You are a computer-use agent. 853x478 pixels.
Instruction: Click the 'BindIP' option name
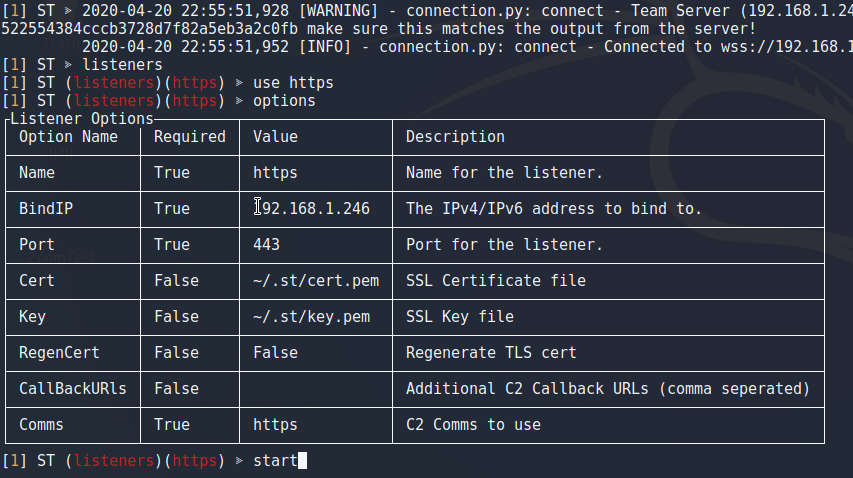pos(46,208)
